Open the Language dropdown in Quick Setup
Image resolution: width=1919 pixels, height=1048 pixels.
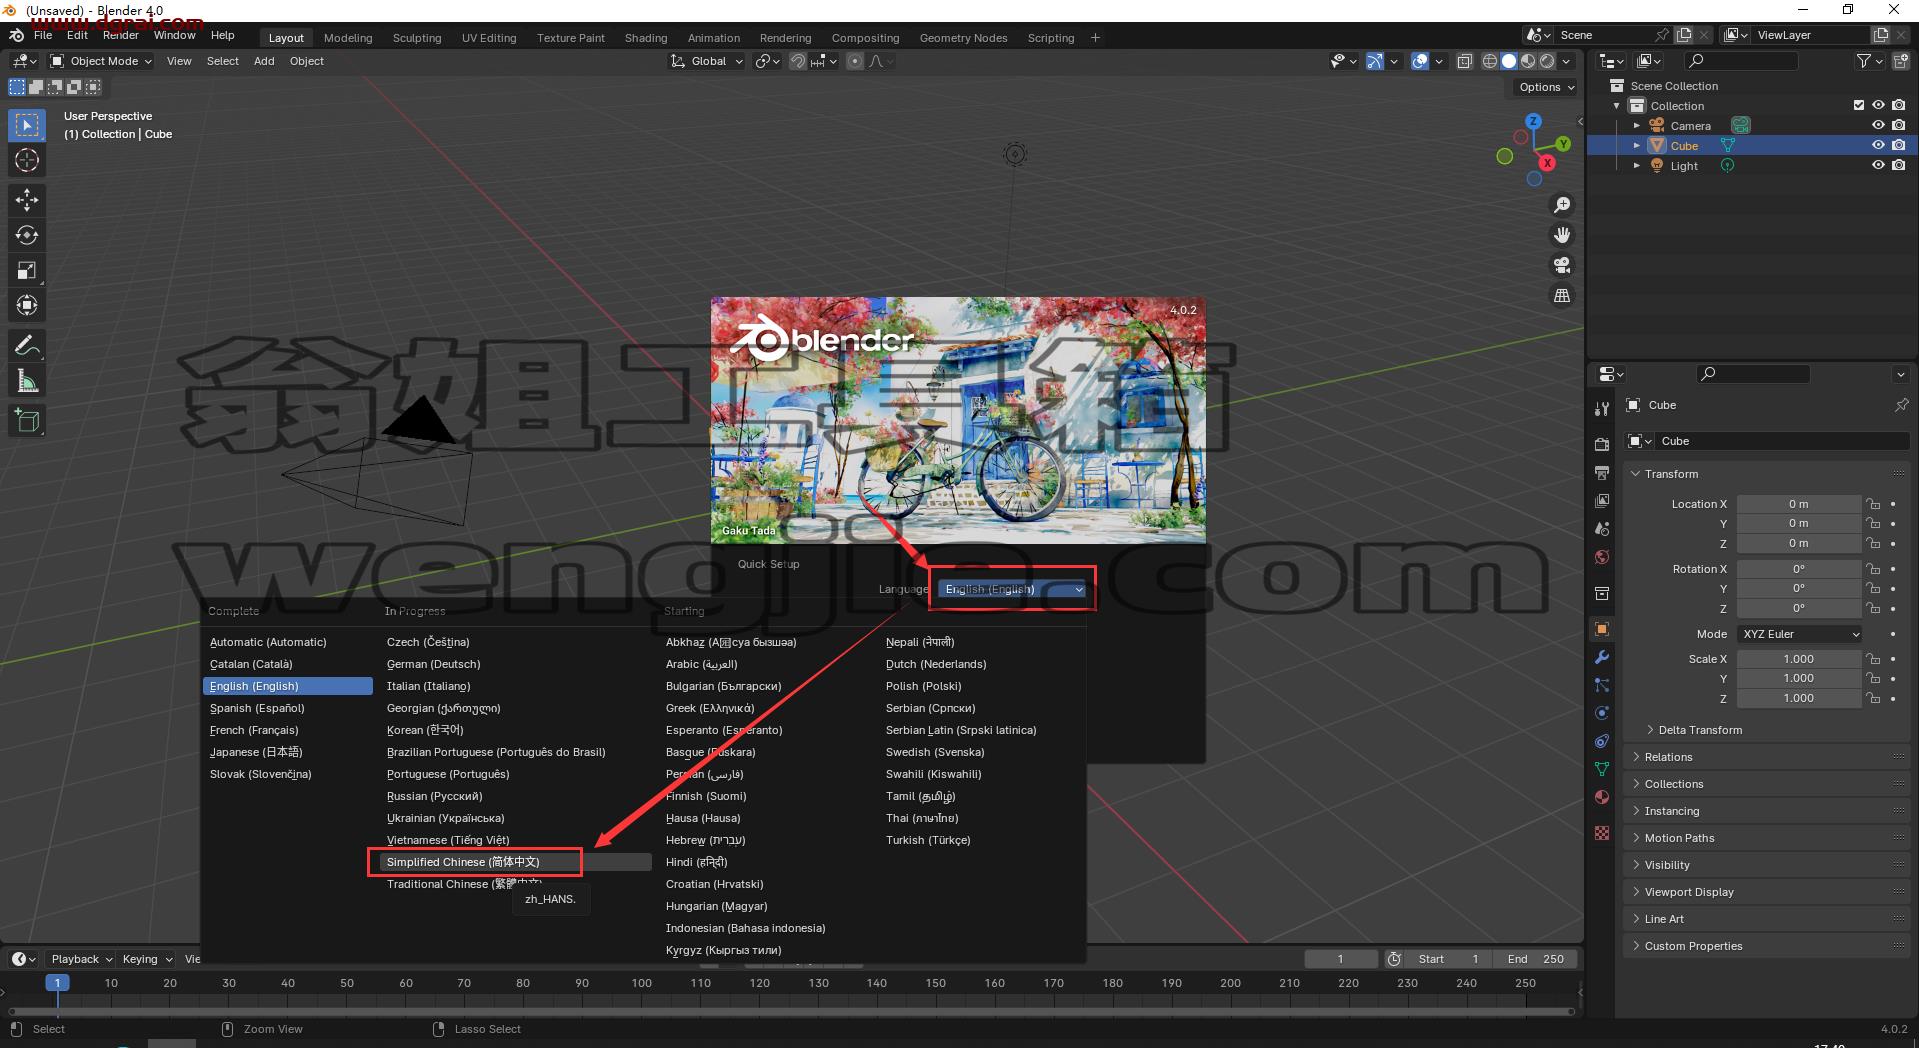point(1013,589)
